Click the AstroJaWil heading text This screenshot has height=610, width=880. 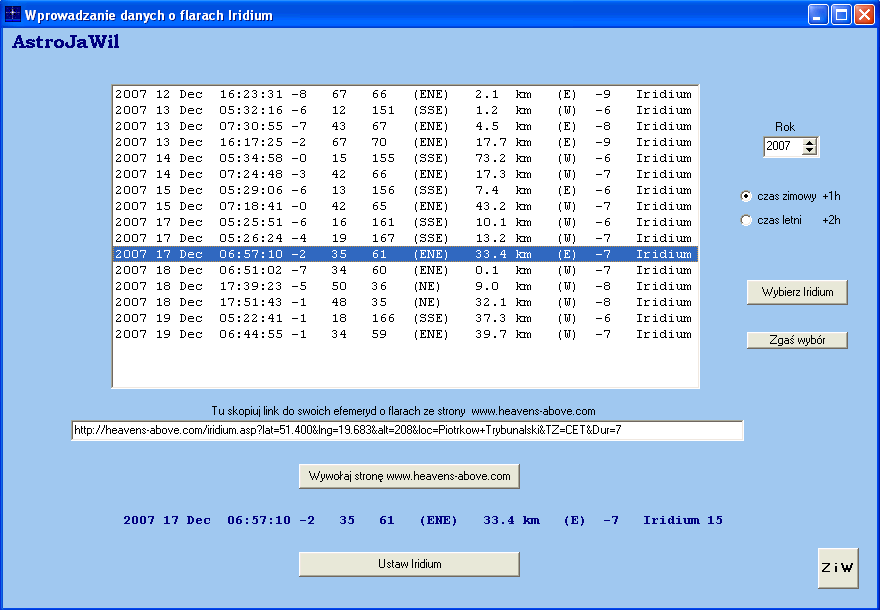pyautogui.click(x=66, y=42)
